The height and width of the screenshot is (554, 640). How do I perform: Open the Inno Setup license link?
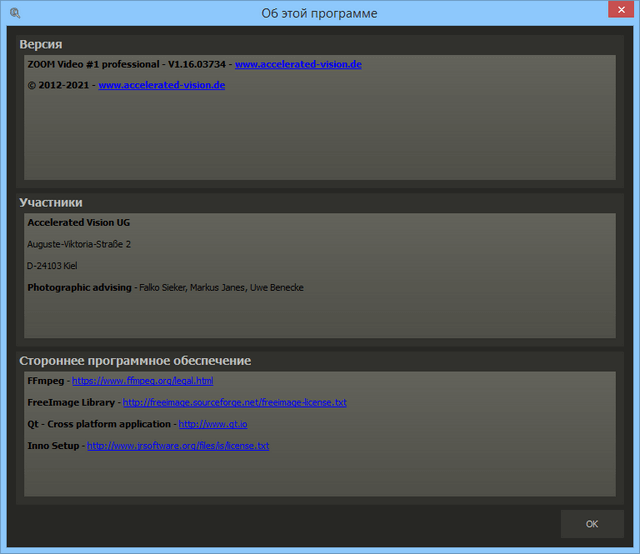[178, 446]
